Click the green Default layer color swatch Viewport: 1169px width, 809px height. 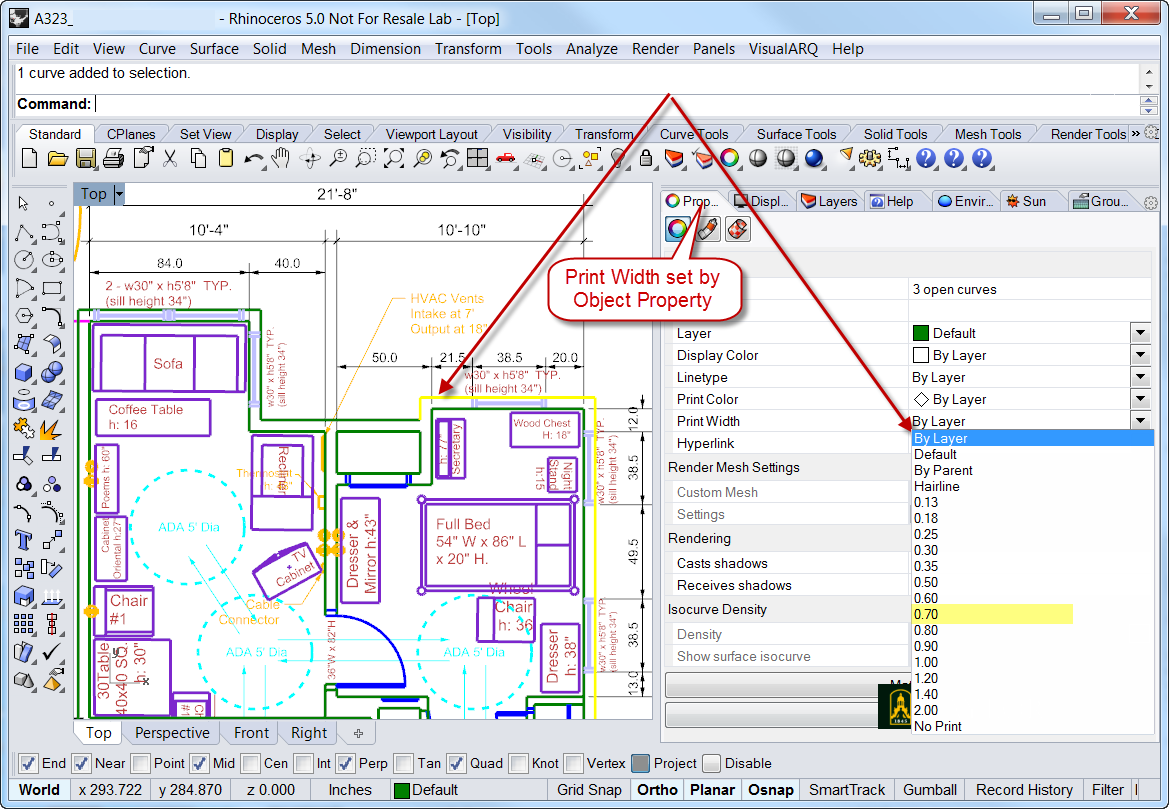pyautogui.click(x=921, y=333)
